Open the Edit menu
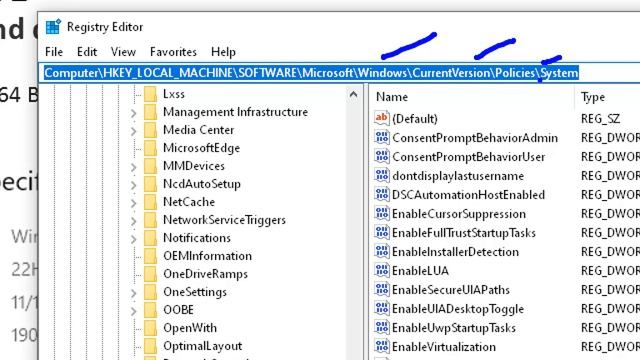640x360 pixels. (x=87, y=52)
